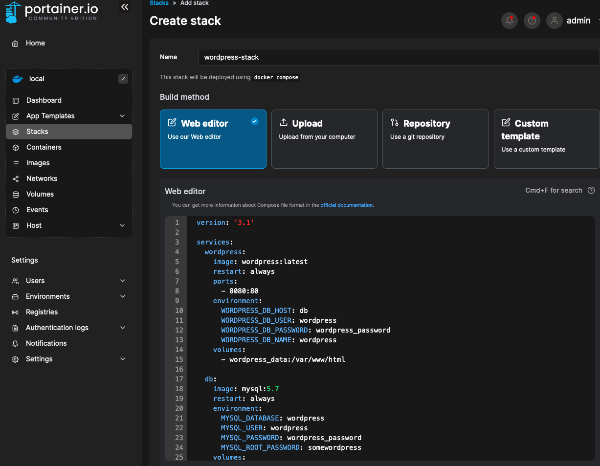Click the wordpress_data:/var/www/html volume line

pyautogui.click(x=283, y=359)
